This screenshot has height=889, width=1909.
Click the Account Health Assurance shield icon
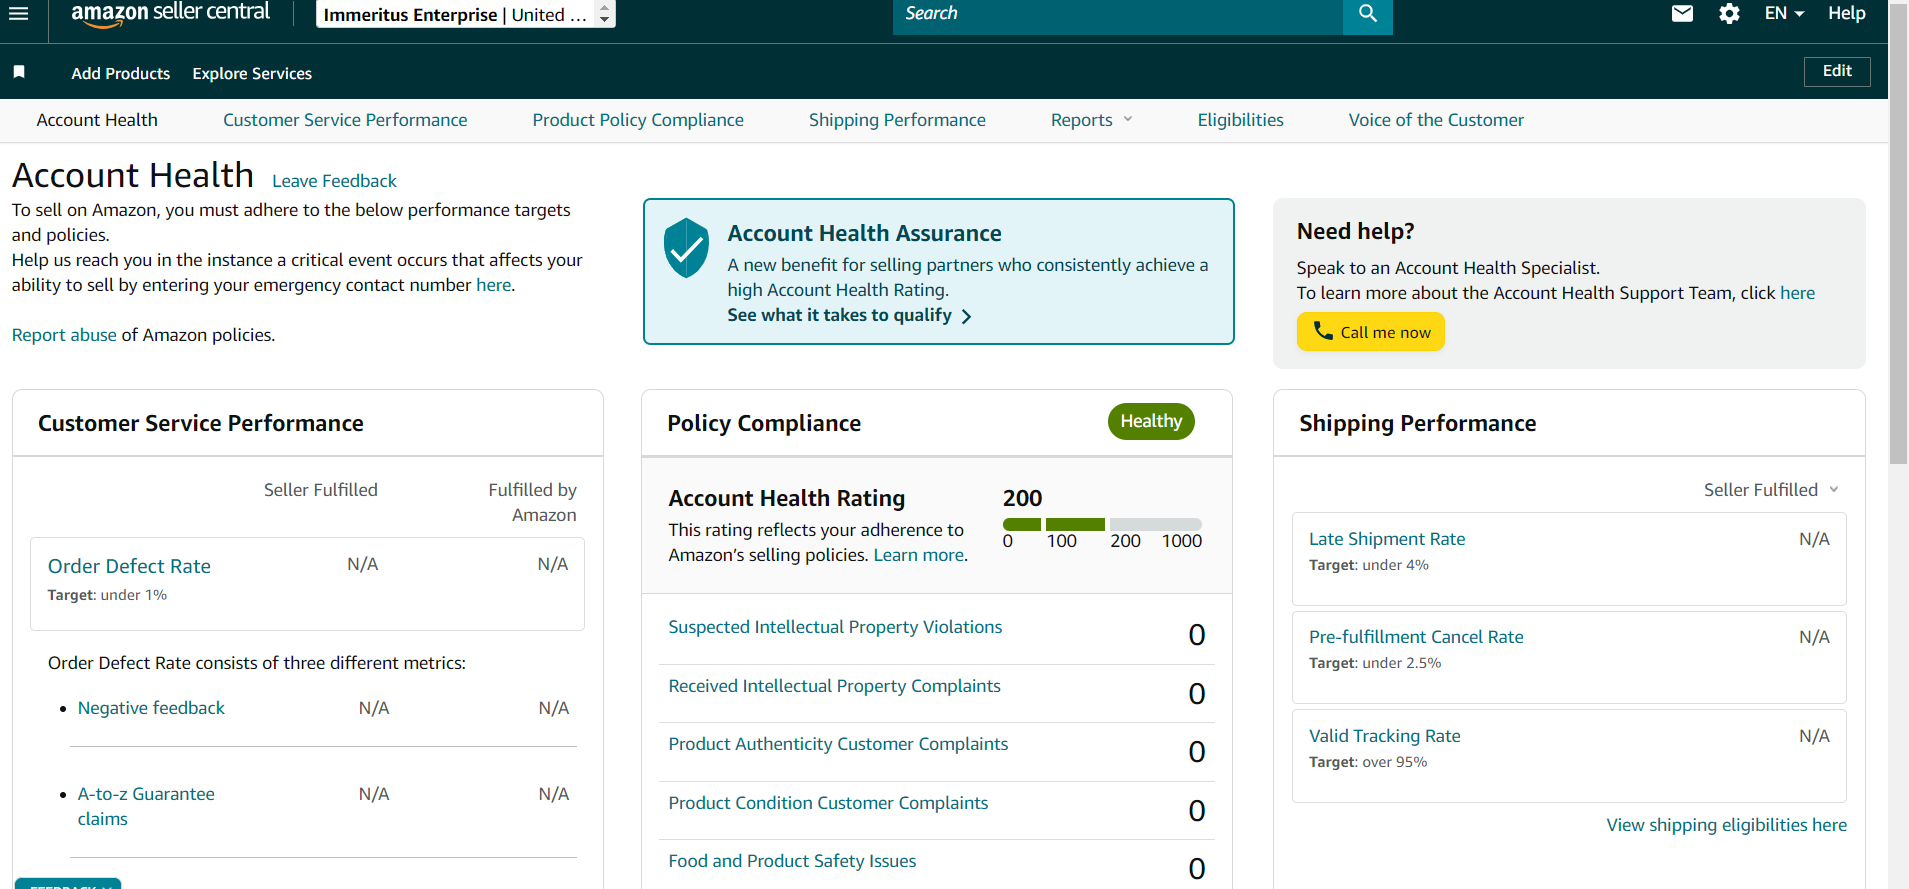coord(686,248)
